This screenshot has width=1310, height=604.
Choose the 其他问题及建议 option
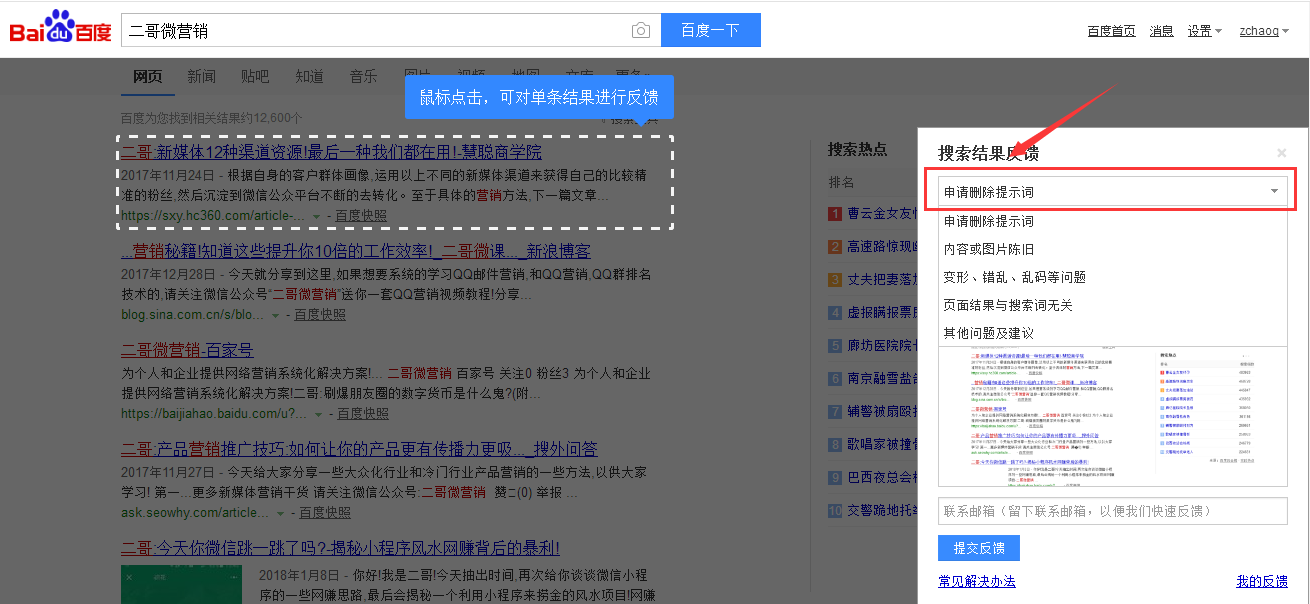point(1114,333)
